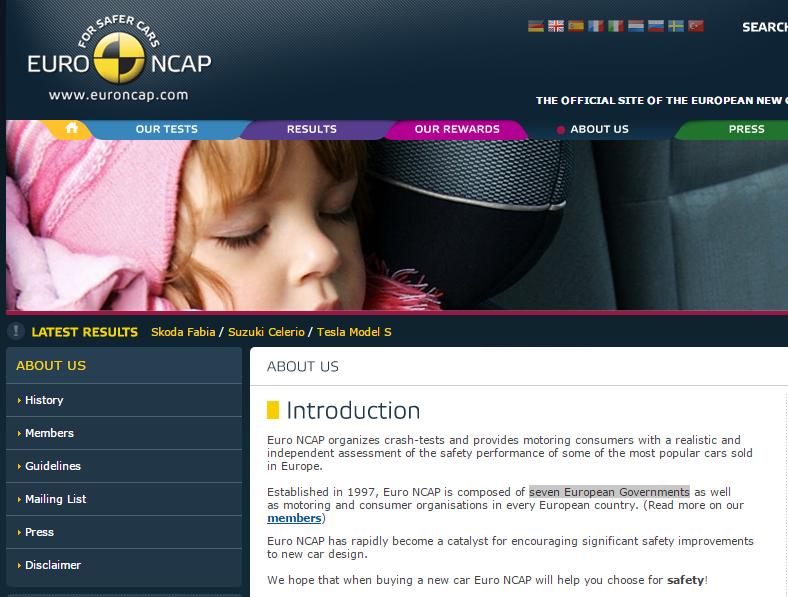Go to home via the house icon

[71, 129]
